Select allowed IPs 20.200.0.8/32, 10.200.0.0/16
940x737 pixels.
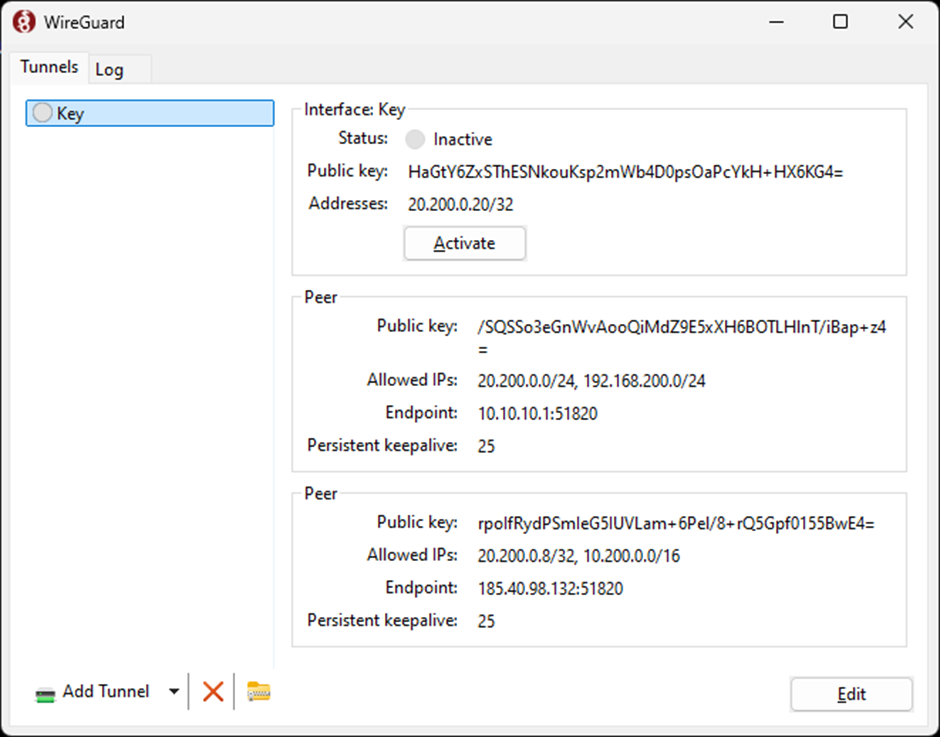tap(578, 555)
